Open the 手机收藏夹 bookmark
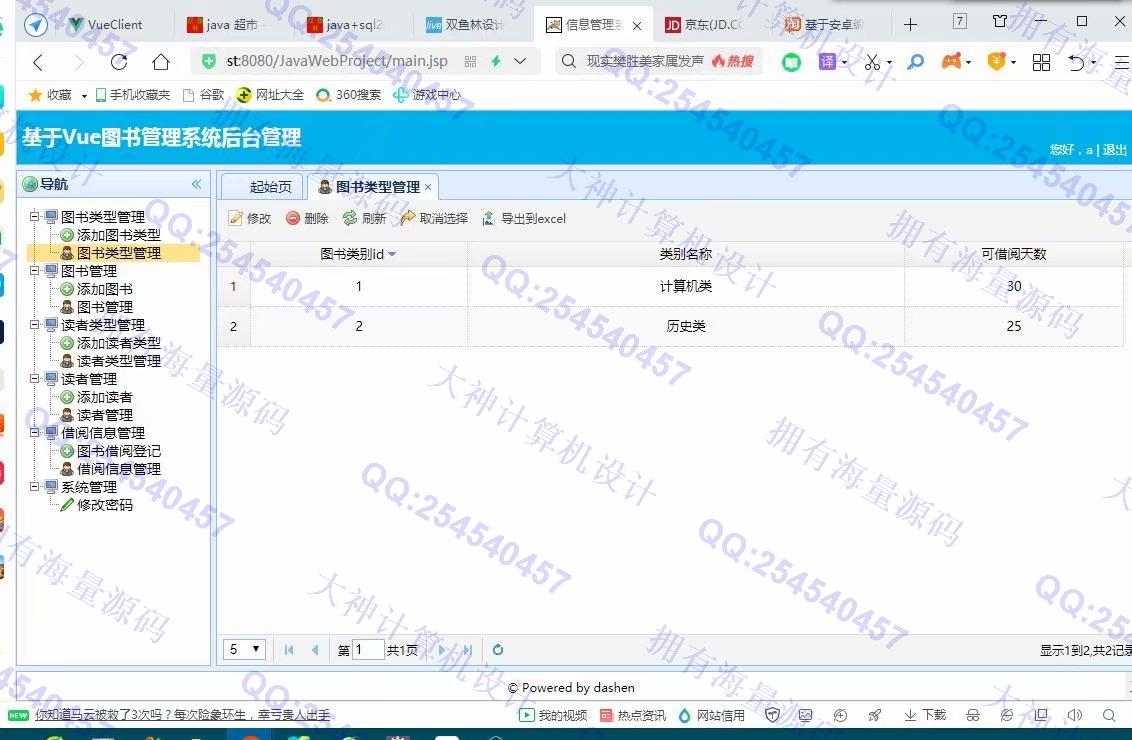 pos(133,95)
